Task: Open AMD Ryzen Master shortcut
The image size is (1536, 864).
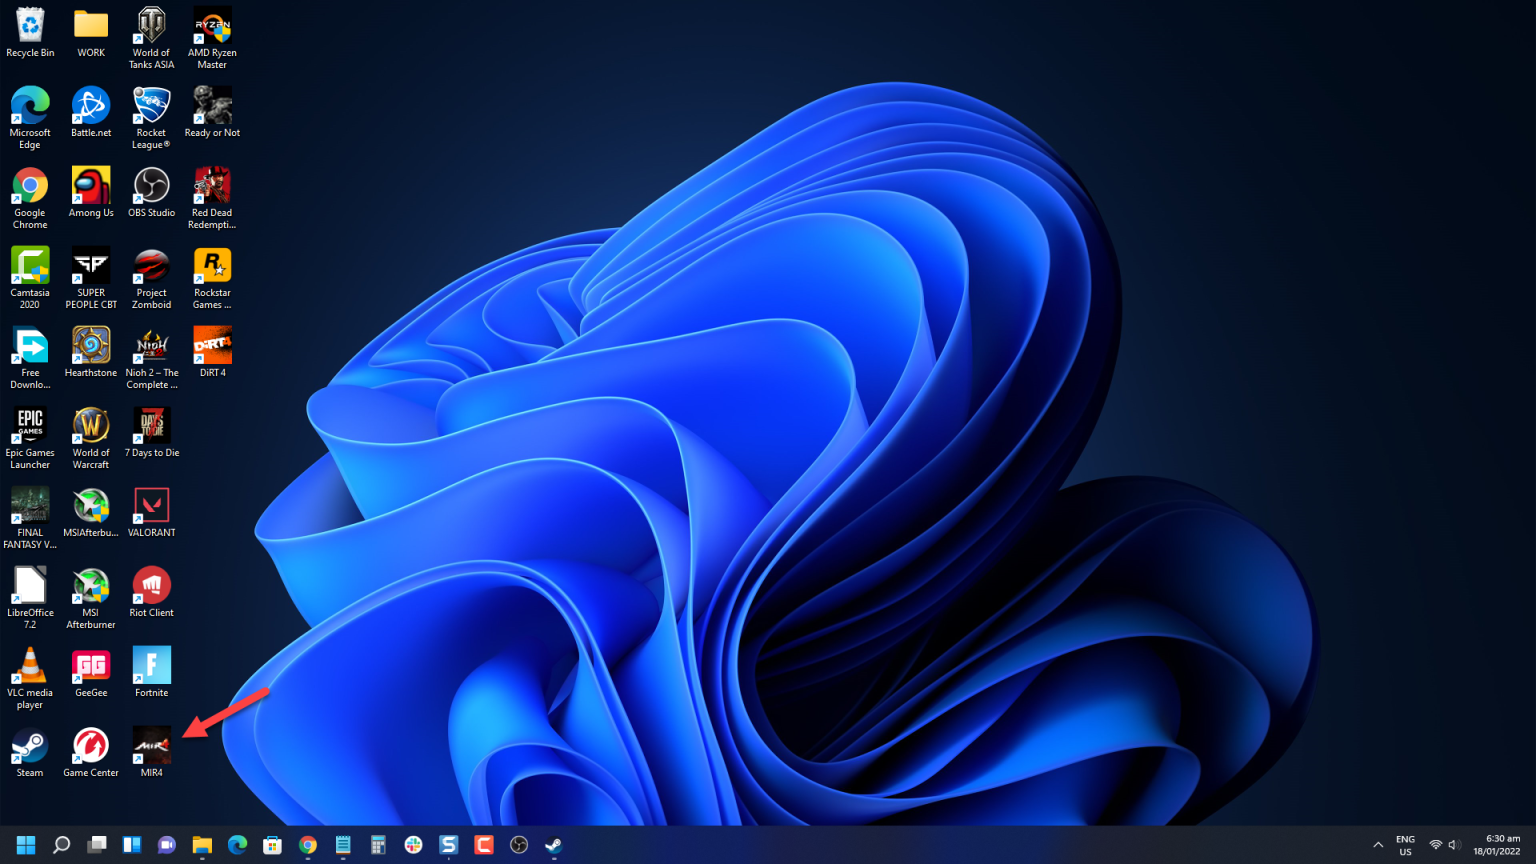Action: (212, 38)
